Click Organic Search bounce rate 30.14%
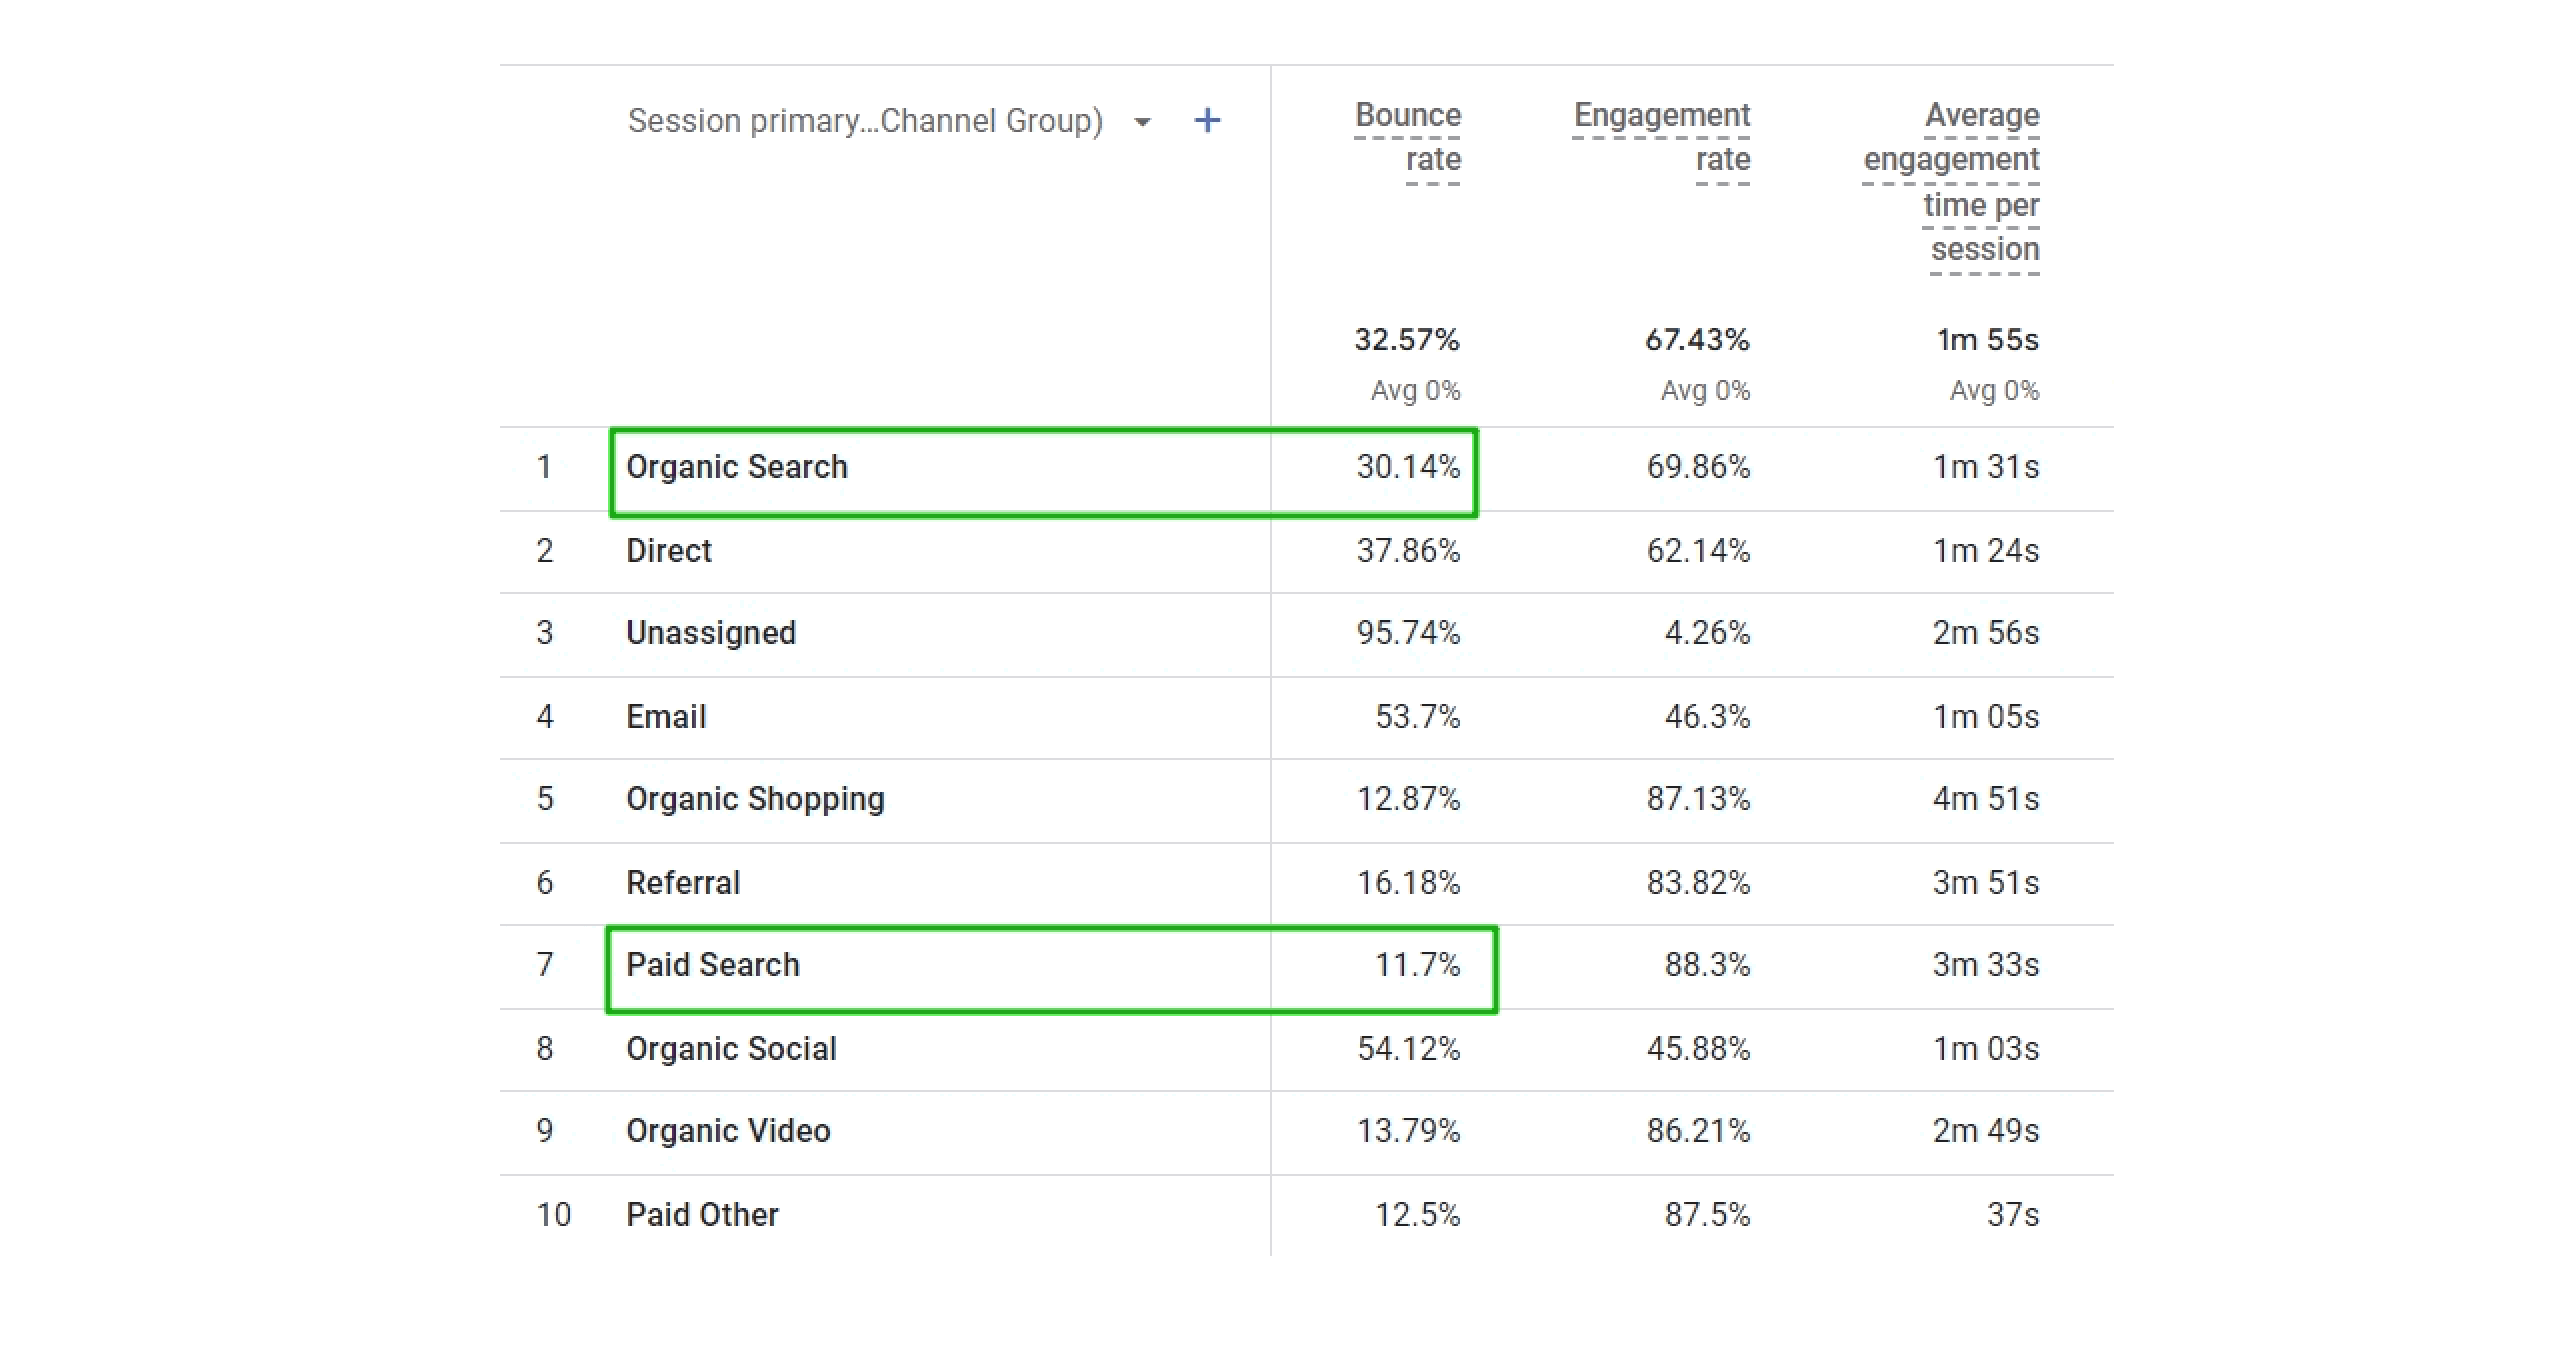This screenshot has height=1360, width=2560. click(1408, 467)
